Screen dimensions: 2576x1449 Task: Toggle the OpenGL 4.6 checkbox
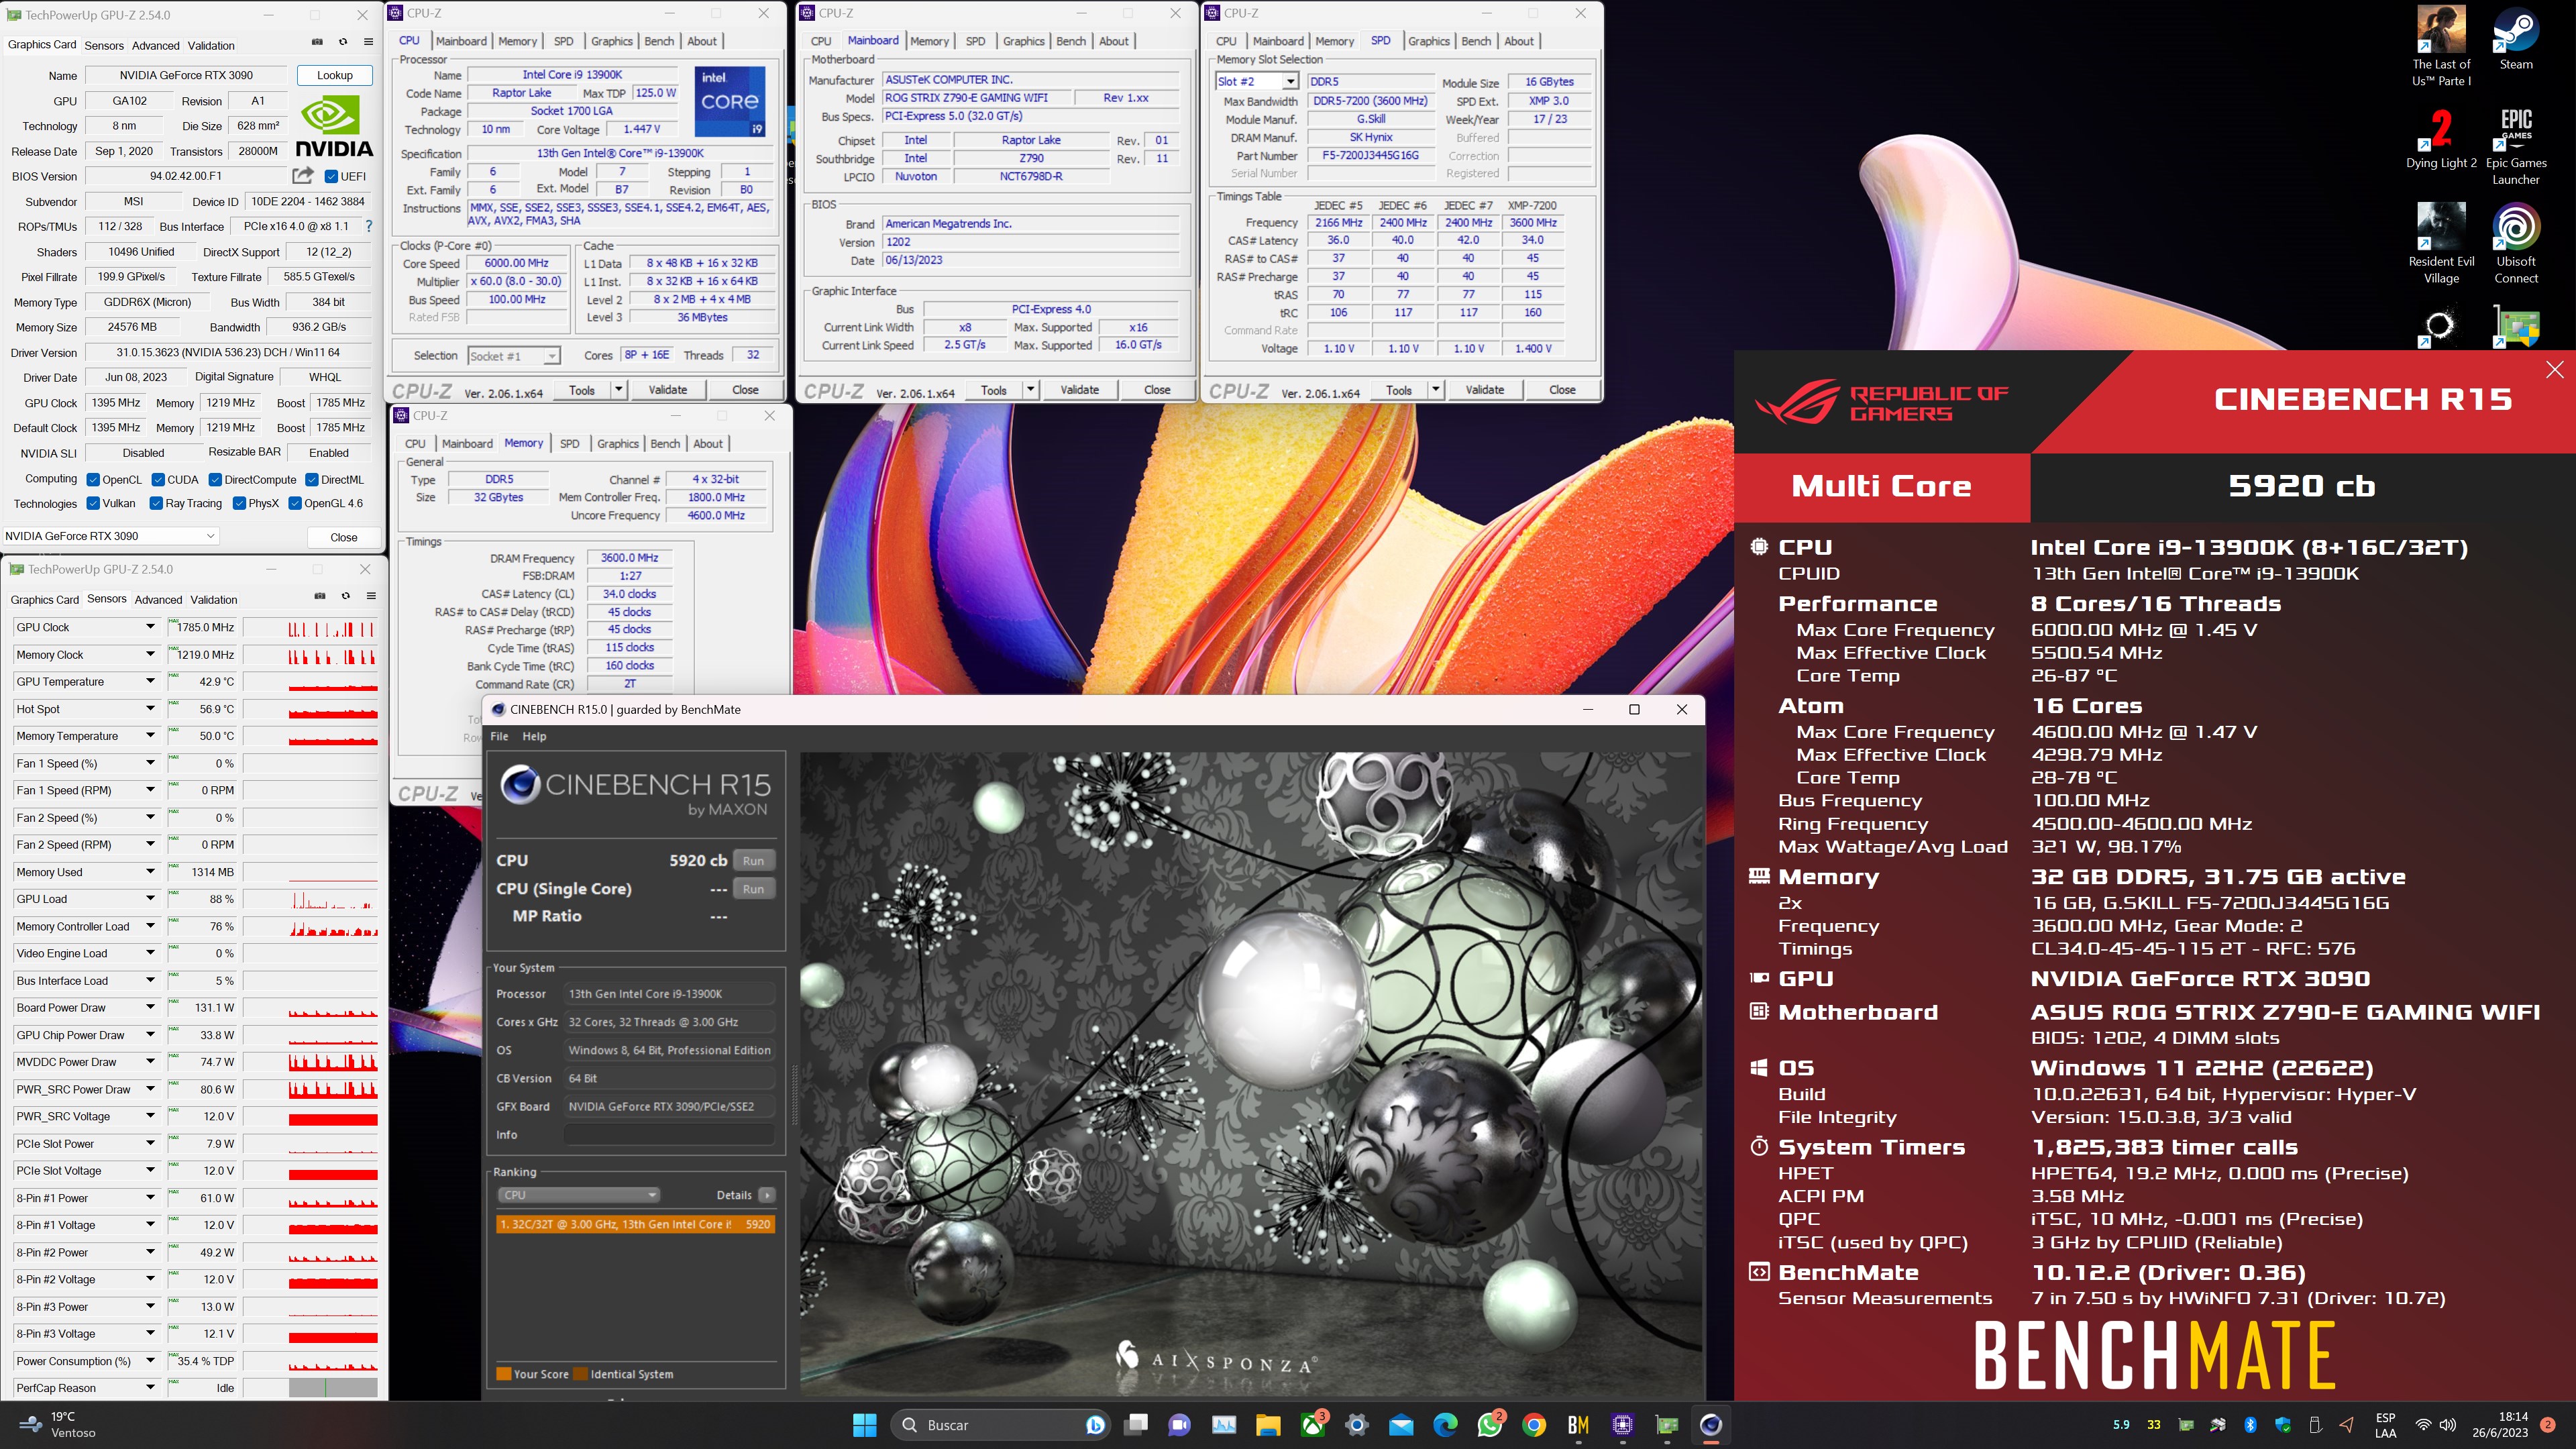click(x=295, y=504)
